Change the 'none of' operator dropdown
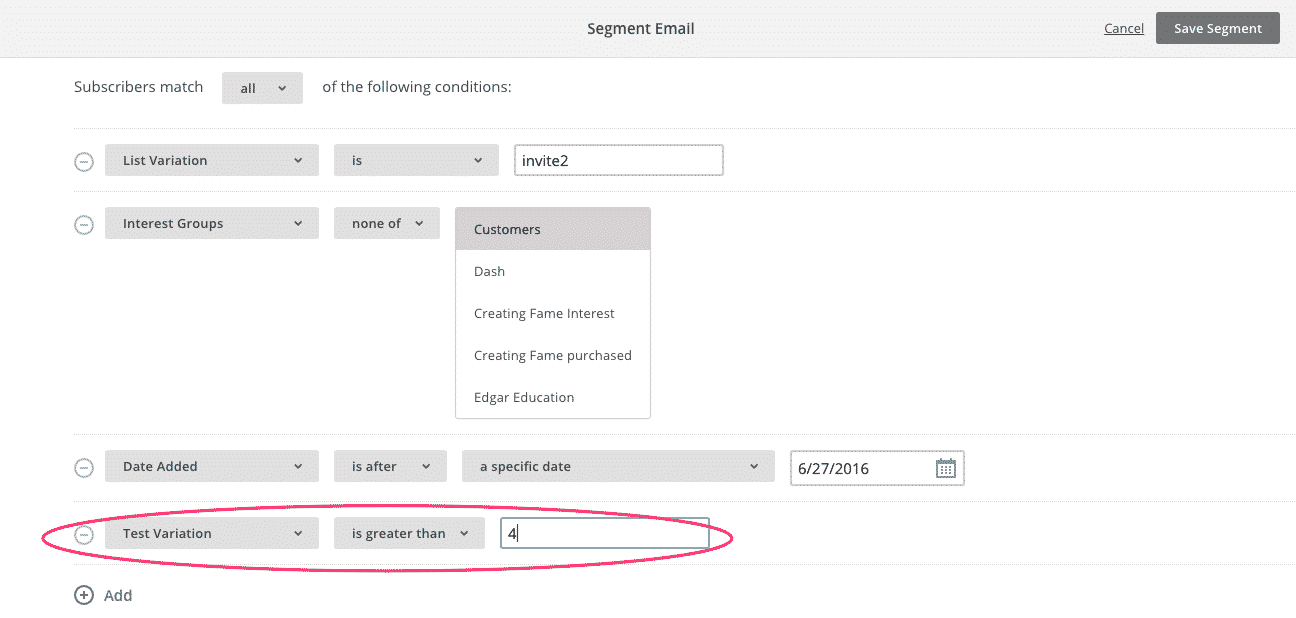Image resolution: width=1296 pixels, height=618 pixels. 386,224
